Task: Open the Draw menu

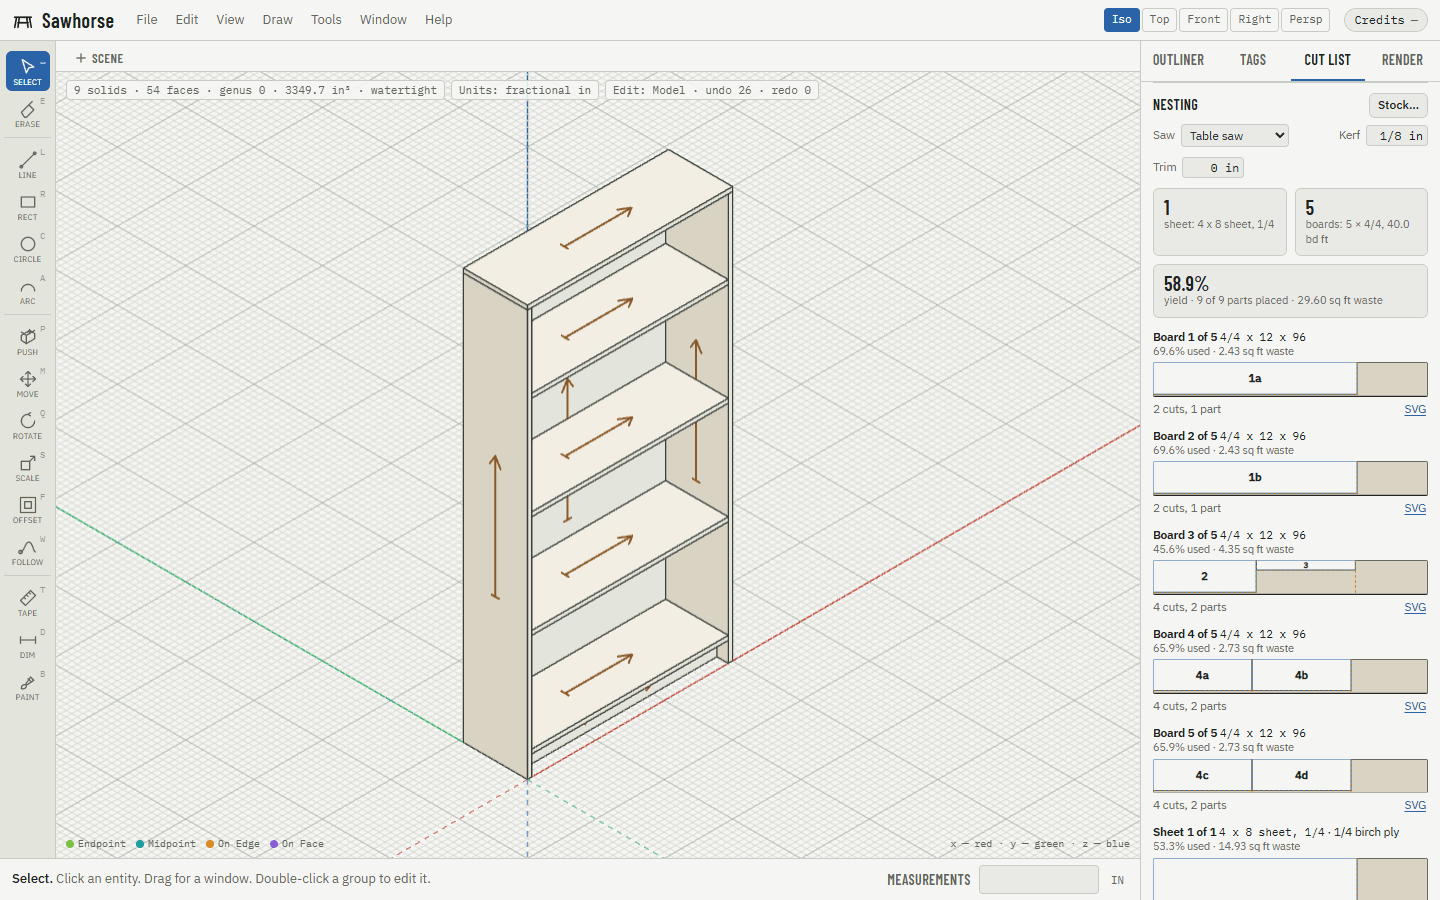Action: 278,20
